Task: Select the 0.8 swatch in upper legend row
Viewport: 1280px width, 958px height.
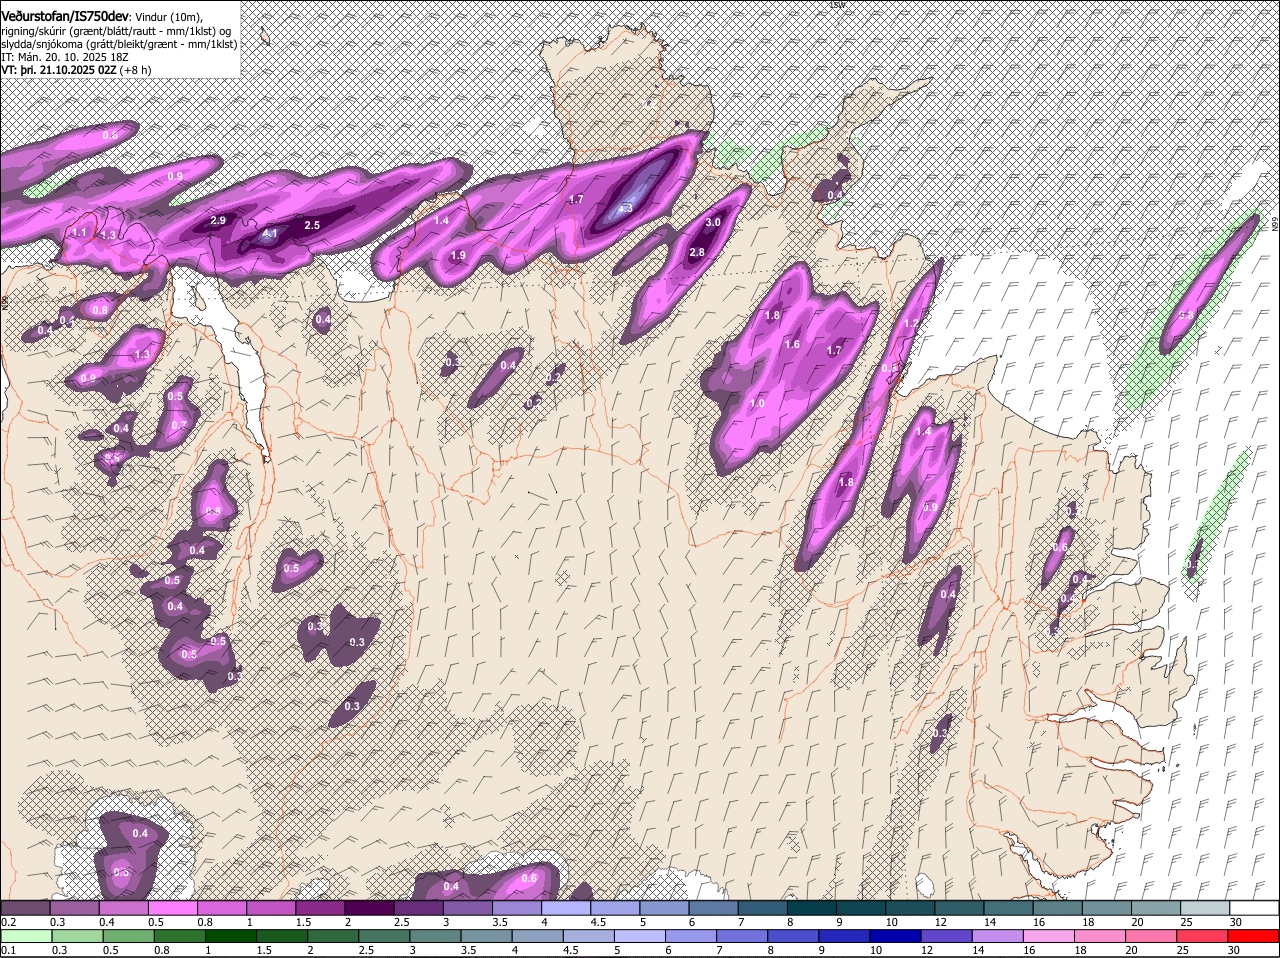Action: (x=222, y=907)
